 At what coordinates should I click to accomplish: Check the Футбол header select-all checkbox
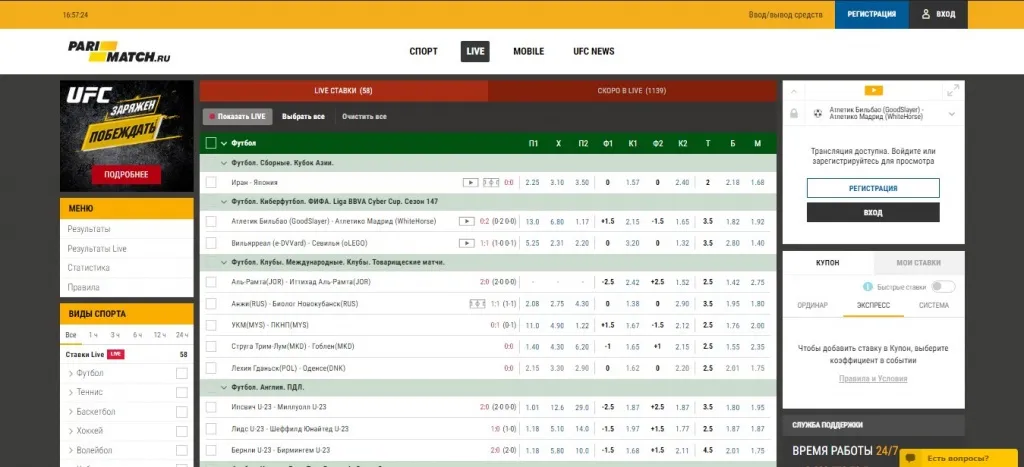[210, 143]
